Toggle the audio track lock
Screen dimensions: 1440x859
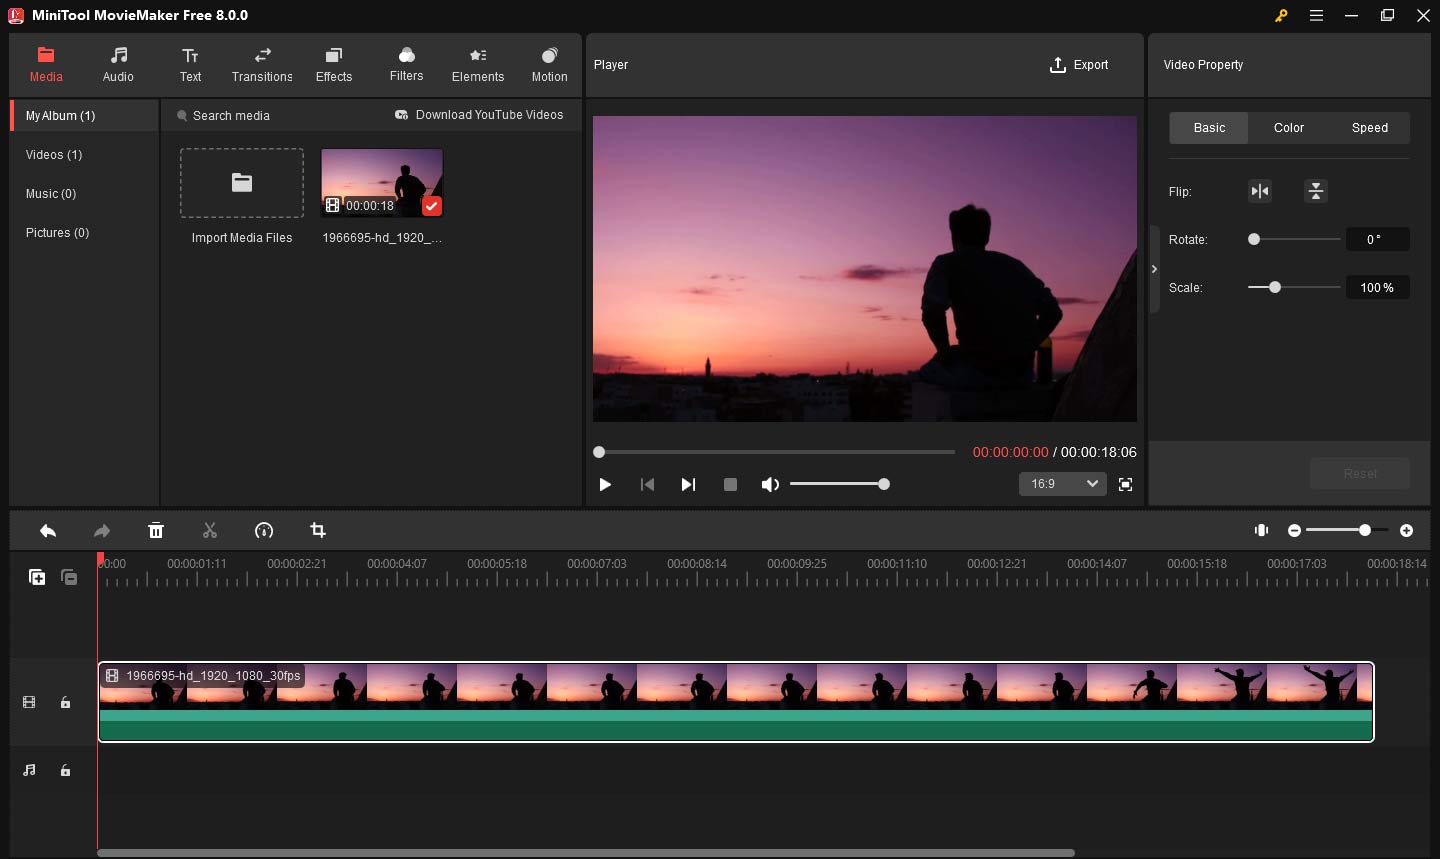65,770
